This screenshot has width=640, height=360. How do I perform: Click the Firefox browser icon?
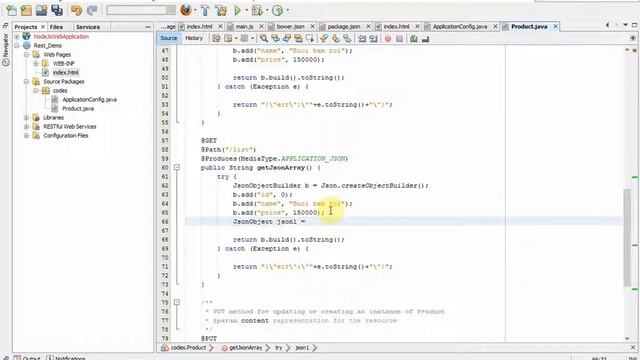click(x=186, y=10)
